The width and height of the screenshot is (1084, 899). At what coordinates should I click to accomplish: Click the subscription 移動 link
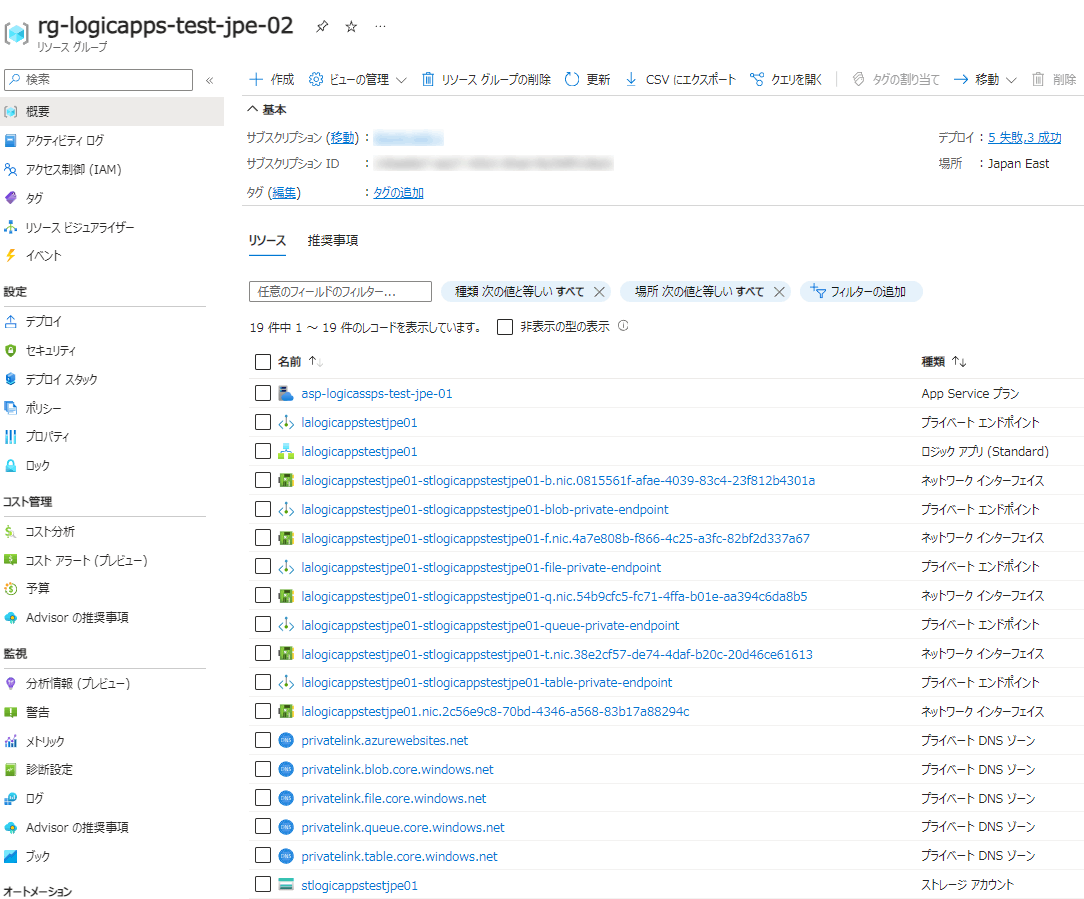343,138
